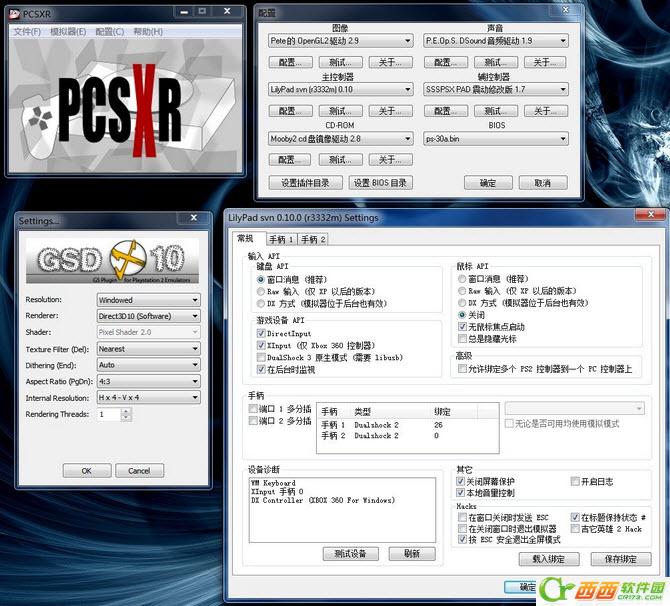Select keyboard API 窗口消息 (推荐) radio
The image size is (670, 606).
pos(261,279)
